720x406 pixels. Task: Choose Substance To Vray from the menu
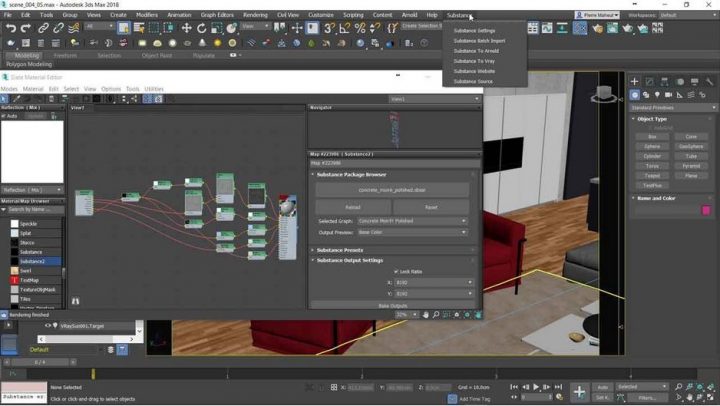tap(474, 61)
